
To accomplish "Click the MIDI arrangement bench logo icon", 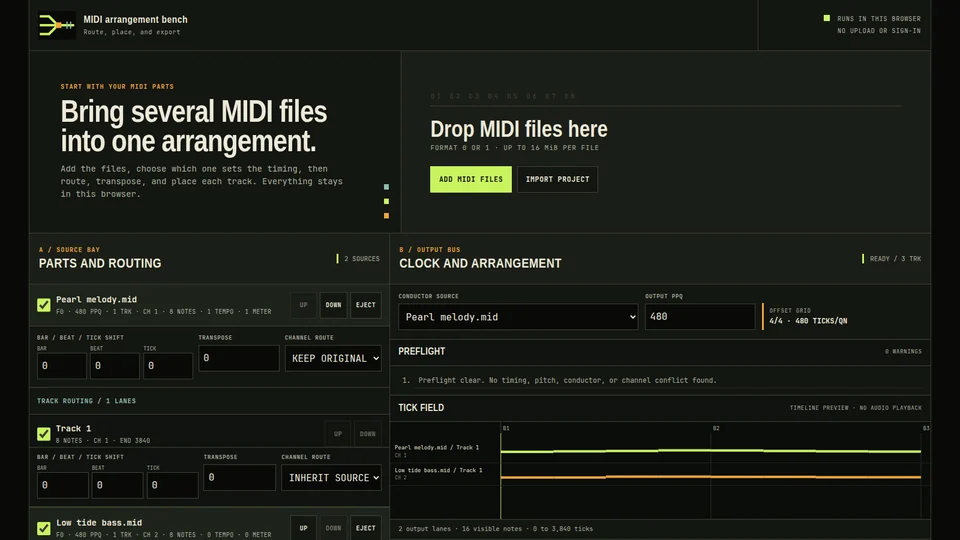I will point(57,25).
